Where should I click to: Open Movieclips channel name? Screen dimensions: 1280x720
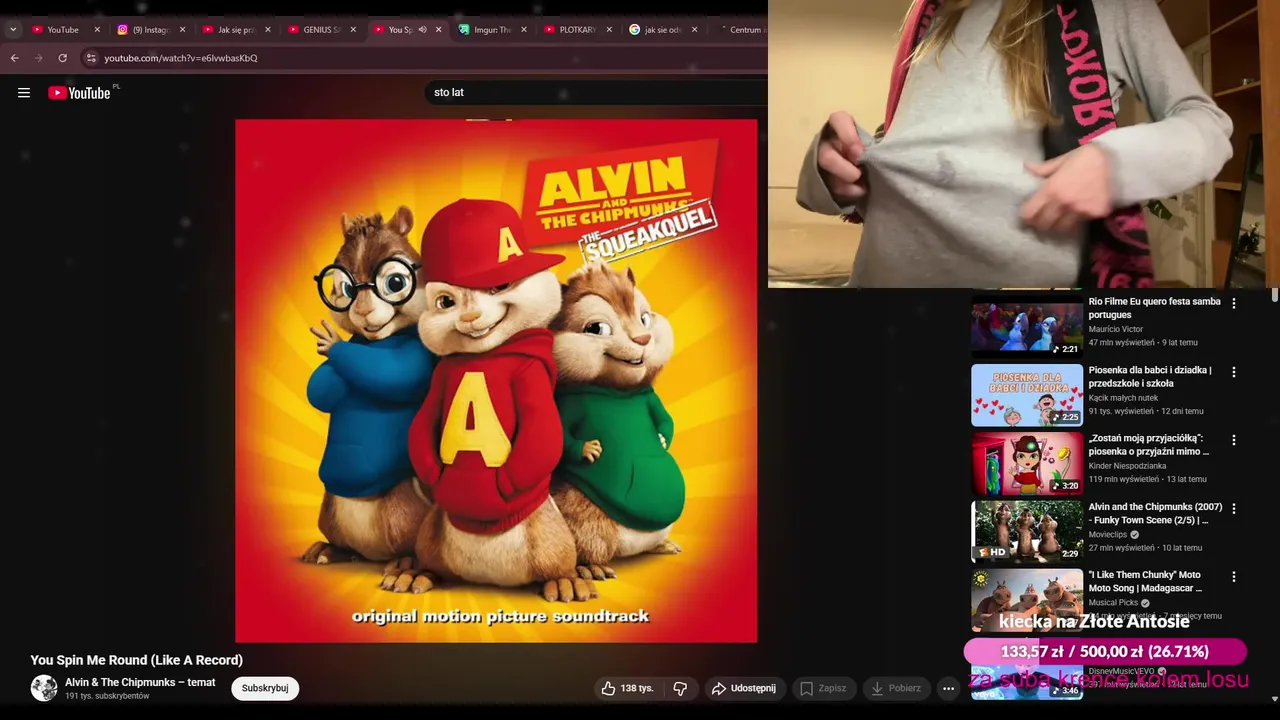pyautogui.click(x=1109, y=534)
